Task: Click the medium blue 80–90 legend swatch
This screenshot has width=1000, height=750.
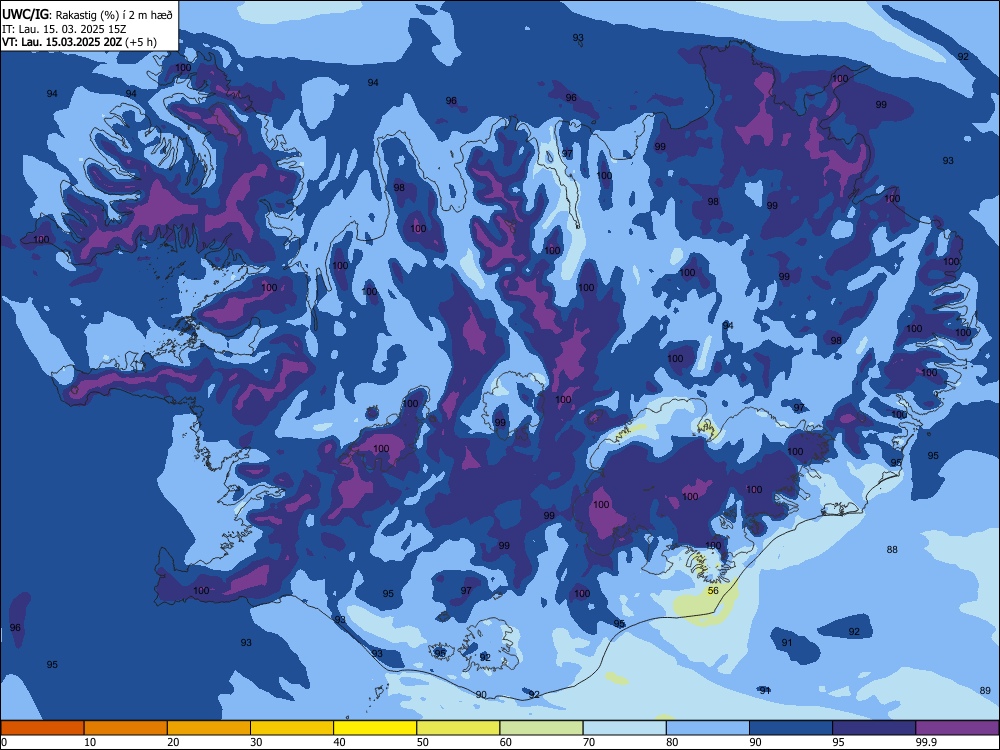Action: pyautogui.click(x=708, y=728)
